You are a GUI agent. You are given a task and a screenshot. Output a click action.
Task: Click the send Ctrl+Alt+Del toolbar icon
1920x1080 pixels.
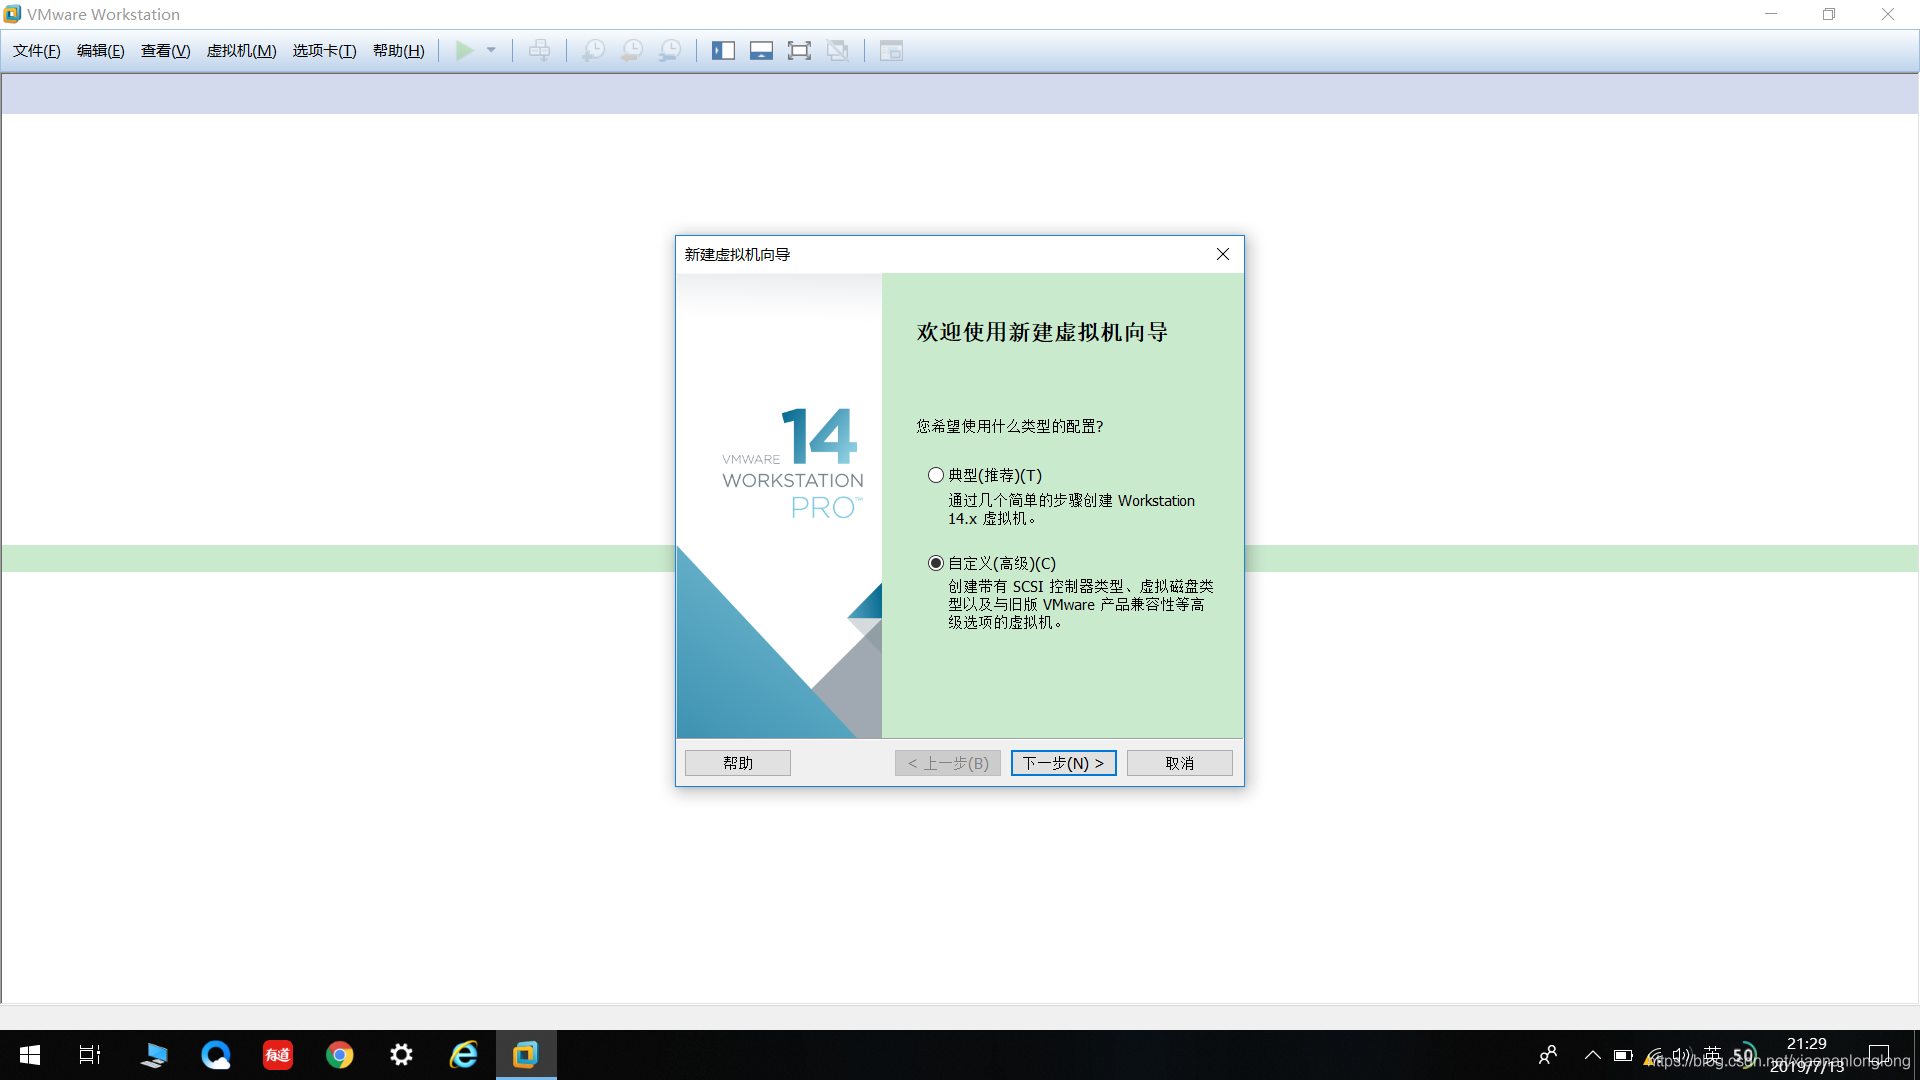point(539,51)
